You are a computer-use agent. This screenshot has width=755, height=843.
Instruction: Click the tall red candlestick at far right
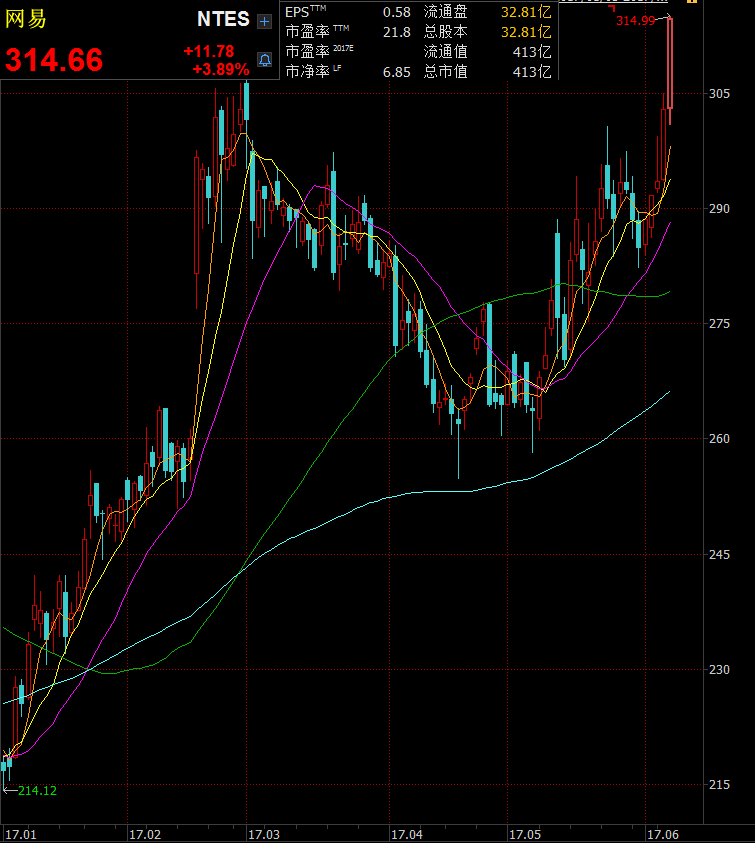coord(670,62)
